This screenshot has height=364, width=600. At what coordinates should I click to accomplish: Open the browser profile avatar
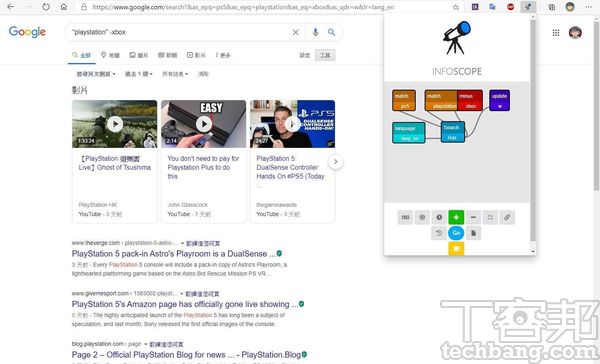570,7
